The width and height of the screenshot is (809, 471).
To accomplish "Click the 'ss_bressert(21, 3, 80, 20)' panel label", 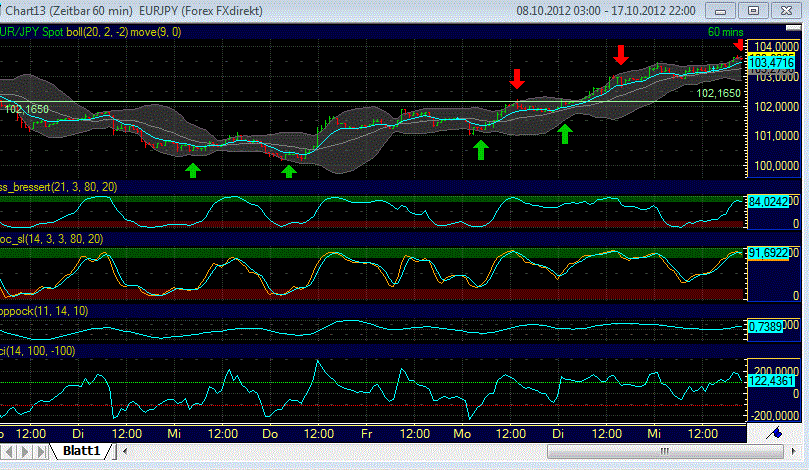I will point(58,187).
